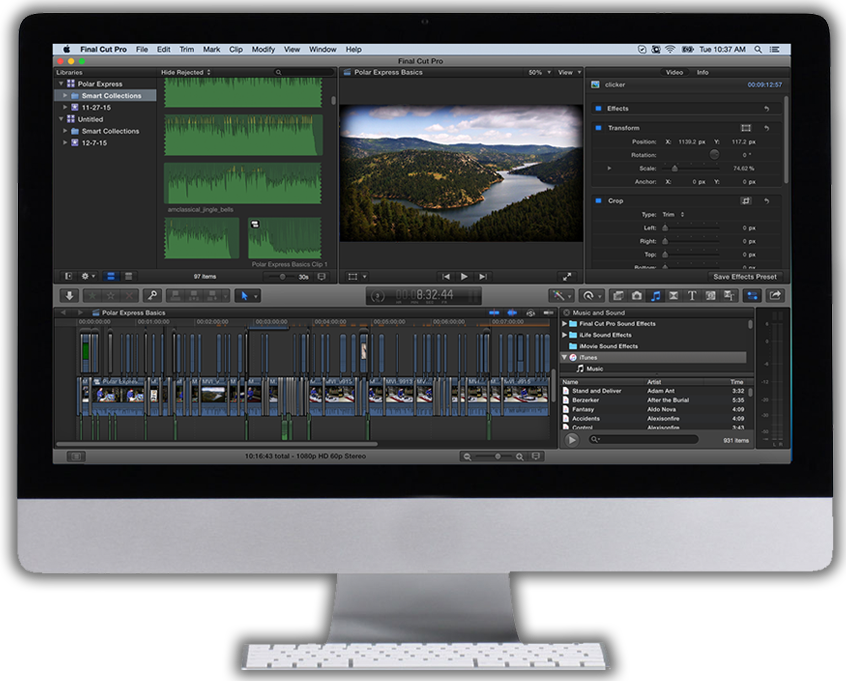
Task: Toggle audio skimming in timeline
Action: tap(512, 312)
